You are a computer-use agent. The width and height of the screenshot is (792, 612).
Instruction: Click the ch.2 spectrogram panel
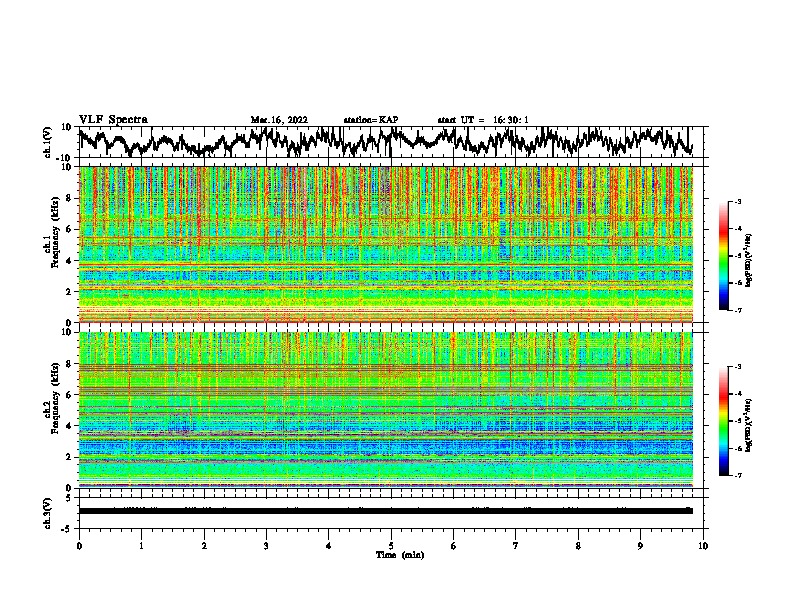pyautogui.click(x=386, y=410)
